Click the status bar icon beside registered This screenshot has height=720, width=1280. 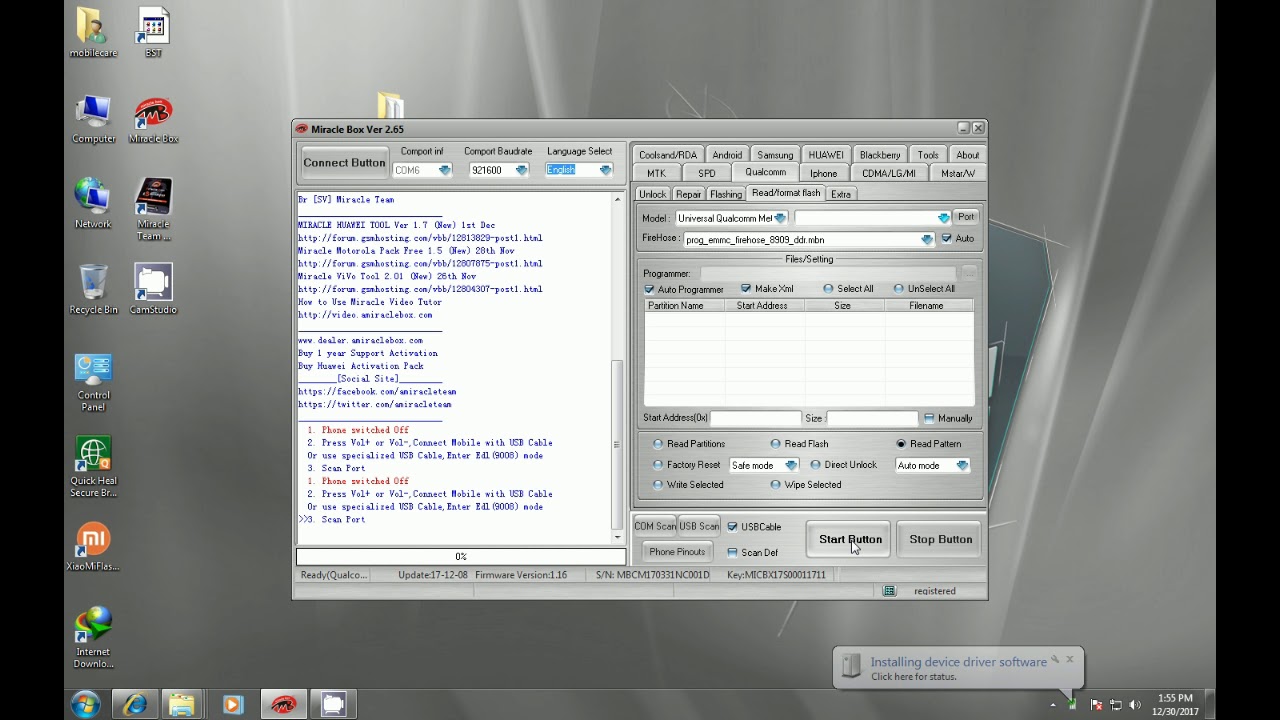pyautogui.click(x=889, y=591)
